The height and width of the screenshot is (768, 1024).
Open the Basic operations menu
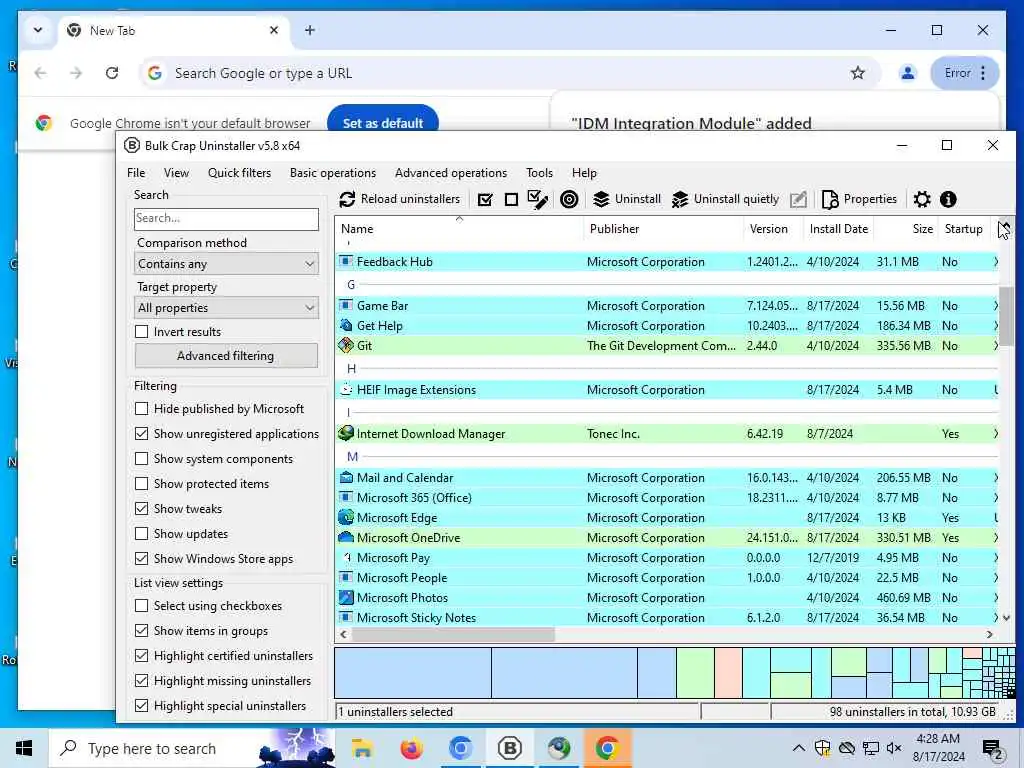[x=332, y=173]
